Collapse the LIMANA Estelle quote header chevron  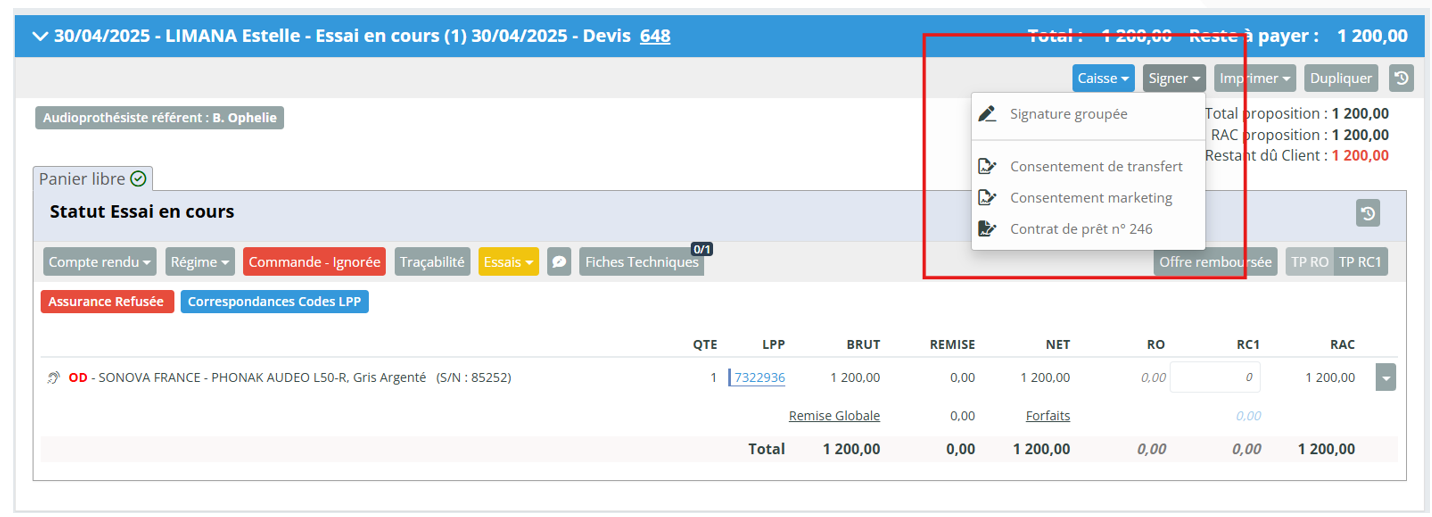(x=40, y=36)
